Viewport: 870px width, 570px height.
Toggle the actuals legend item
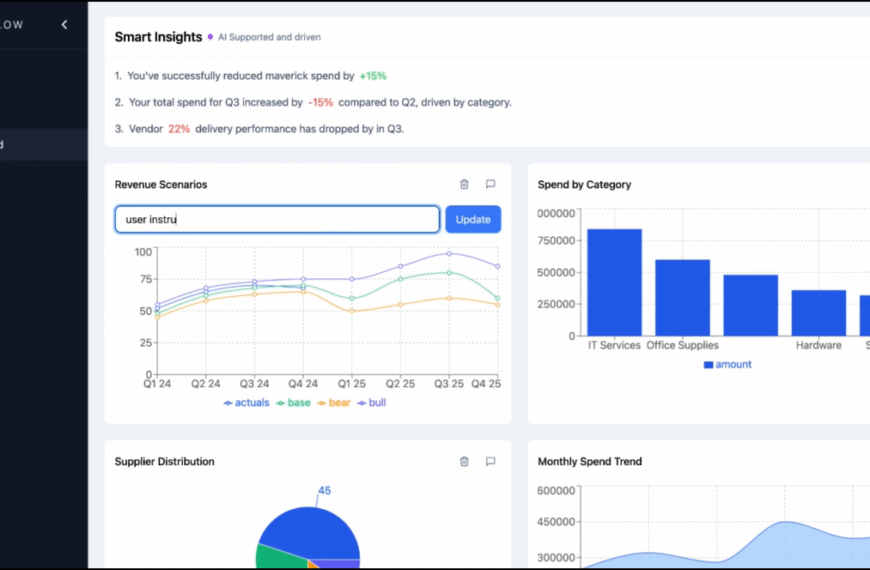(x=246, y=403)
